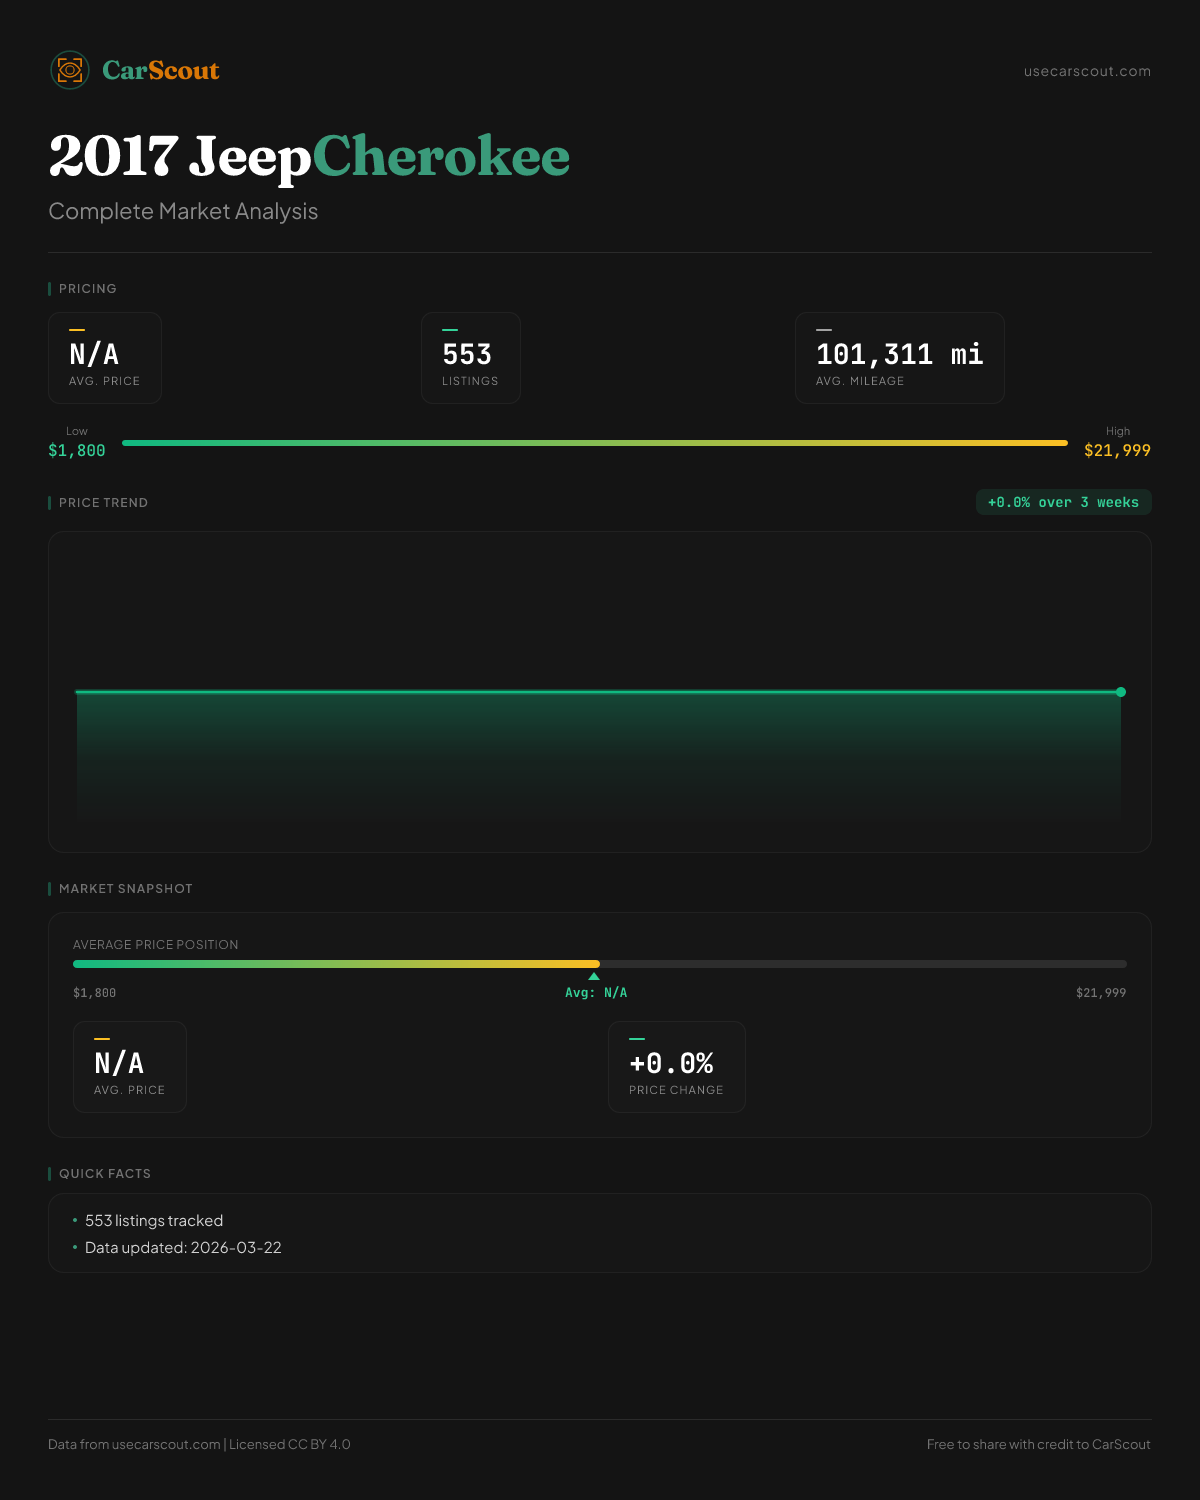Click the $21,999 label in Market Snapshot

click(x=1100, y=993)
